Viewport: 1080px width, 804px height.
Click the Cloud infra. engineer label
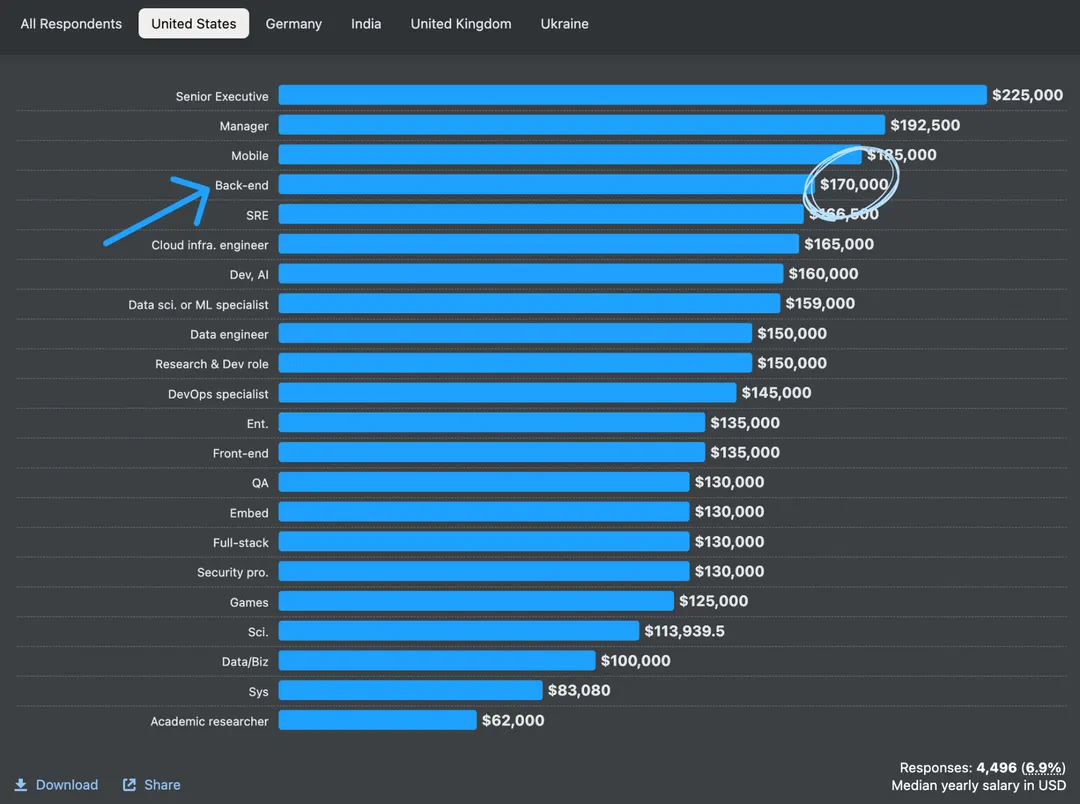(x=210, y=245)
